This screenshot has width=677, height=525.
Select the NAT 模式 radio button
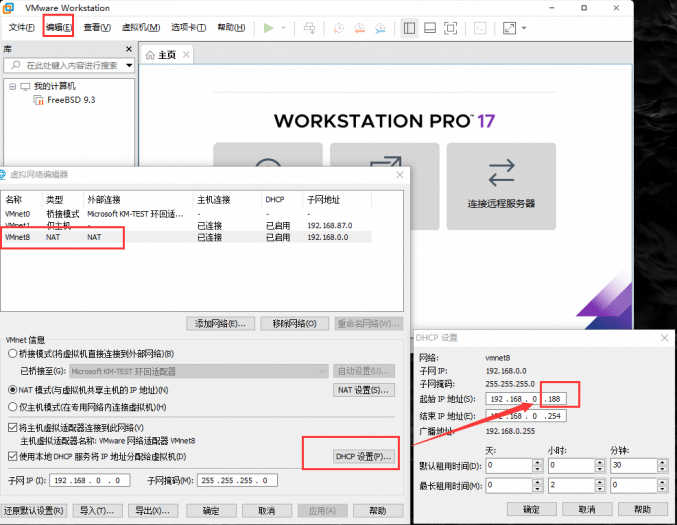(13, 389)
